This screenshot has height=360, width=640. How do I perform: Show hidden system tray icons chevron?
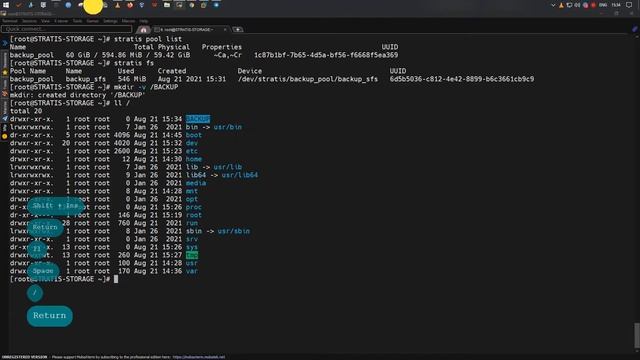tap(553, 5)
